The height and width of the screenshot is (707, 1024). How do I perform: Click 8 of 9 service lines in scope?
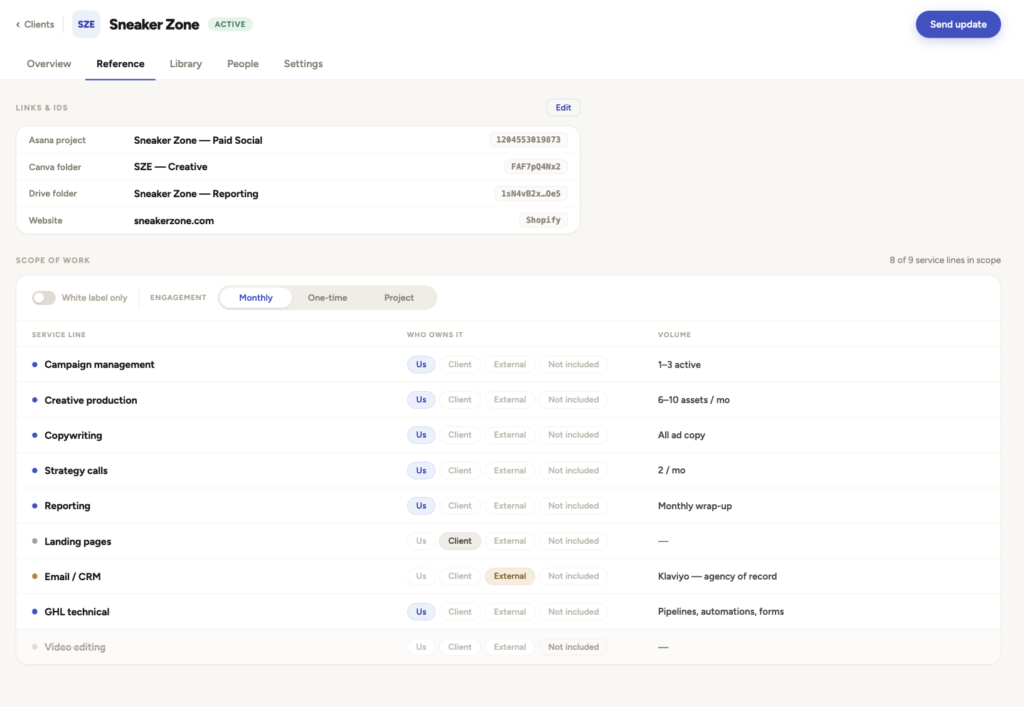(945, 260)
